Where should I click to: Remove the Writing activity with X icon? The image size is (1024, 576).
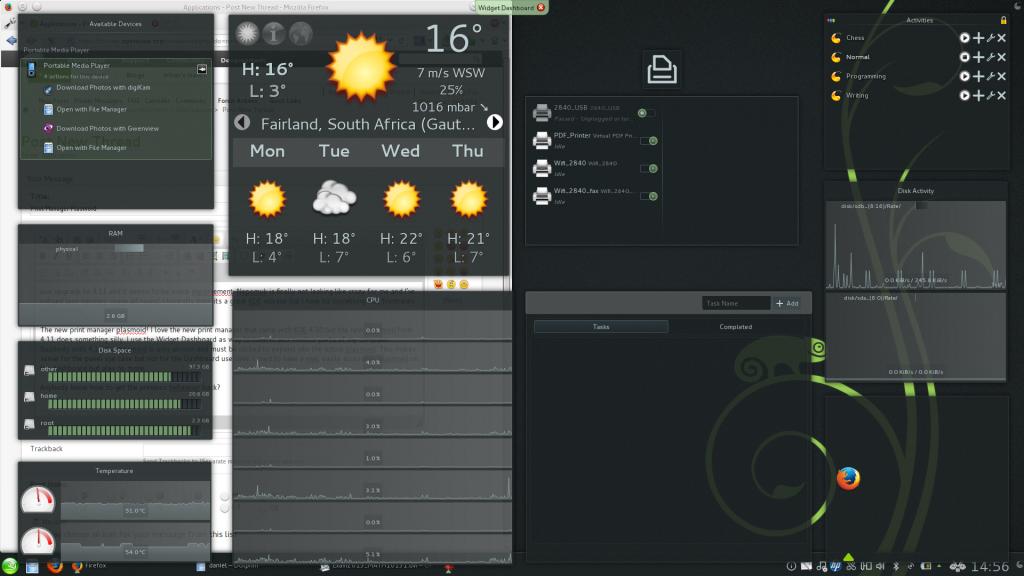click(1002, 95)
